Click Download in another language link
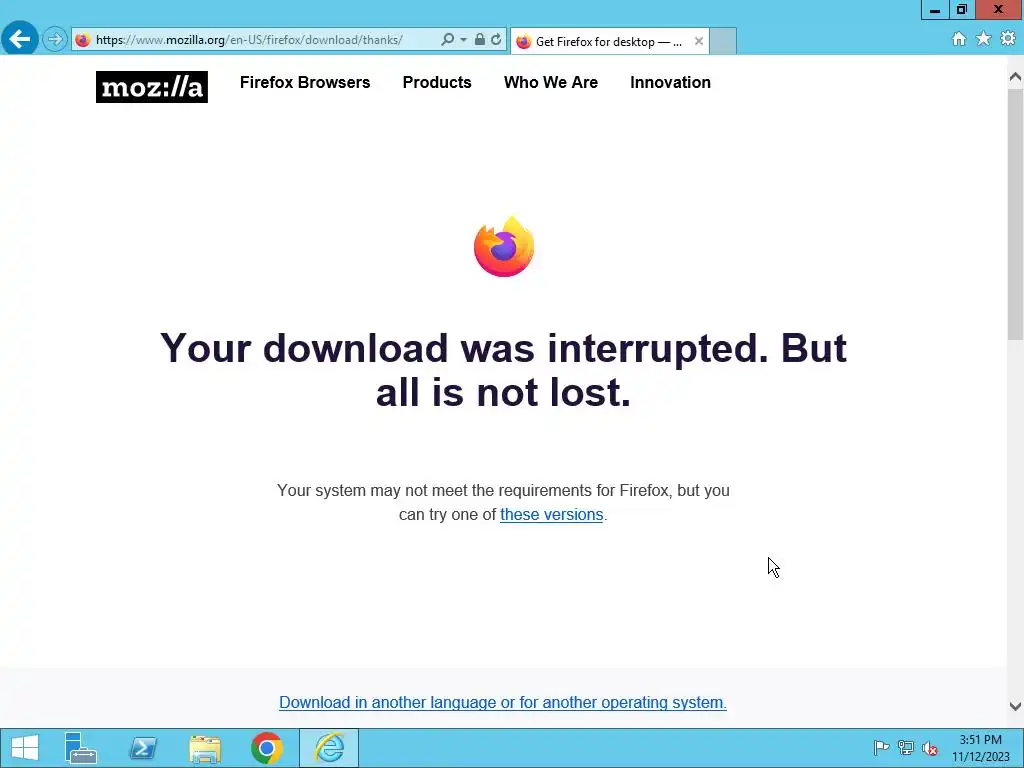Image resolution: width=1024 pixels, height=768 pixels. [x=503, y=703]
